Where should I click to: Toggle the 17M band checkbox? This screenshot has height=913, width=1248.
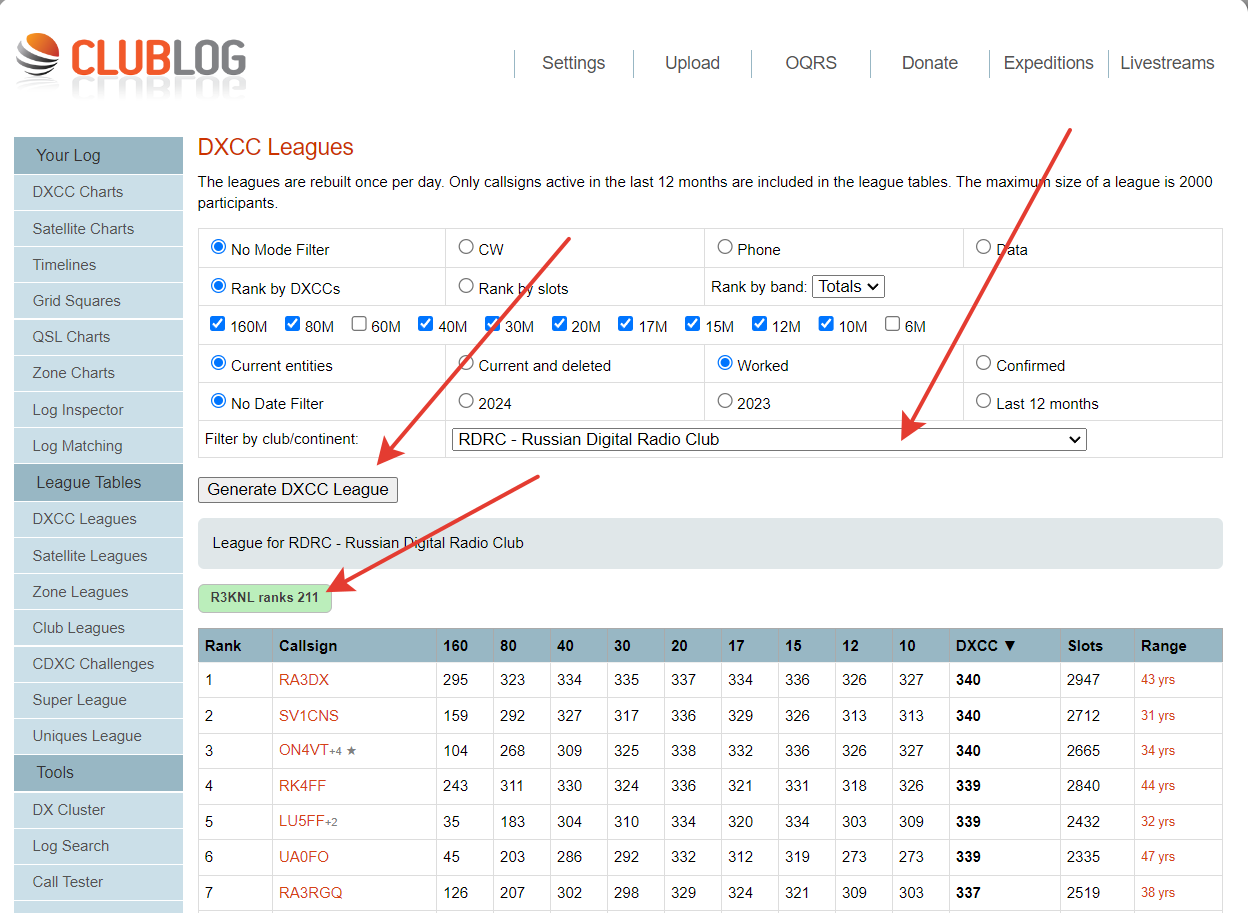click(x=625, y=324)
